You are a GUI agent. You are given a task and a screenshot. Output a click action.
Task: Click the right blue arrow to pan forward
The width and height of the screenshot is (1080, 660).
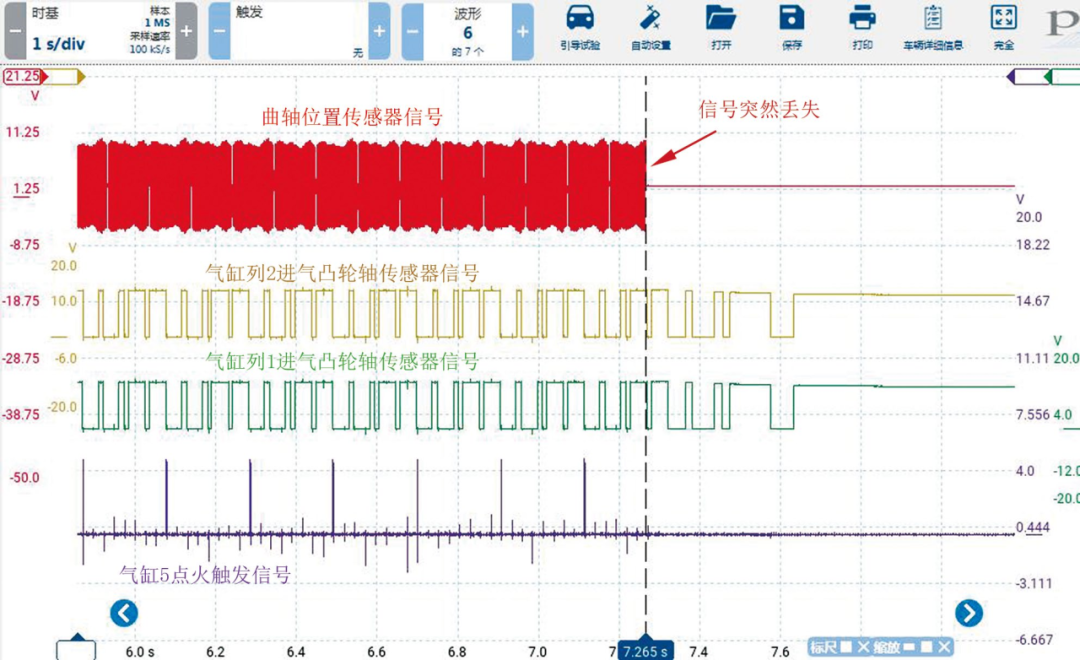[x=969, y=612]
